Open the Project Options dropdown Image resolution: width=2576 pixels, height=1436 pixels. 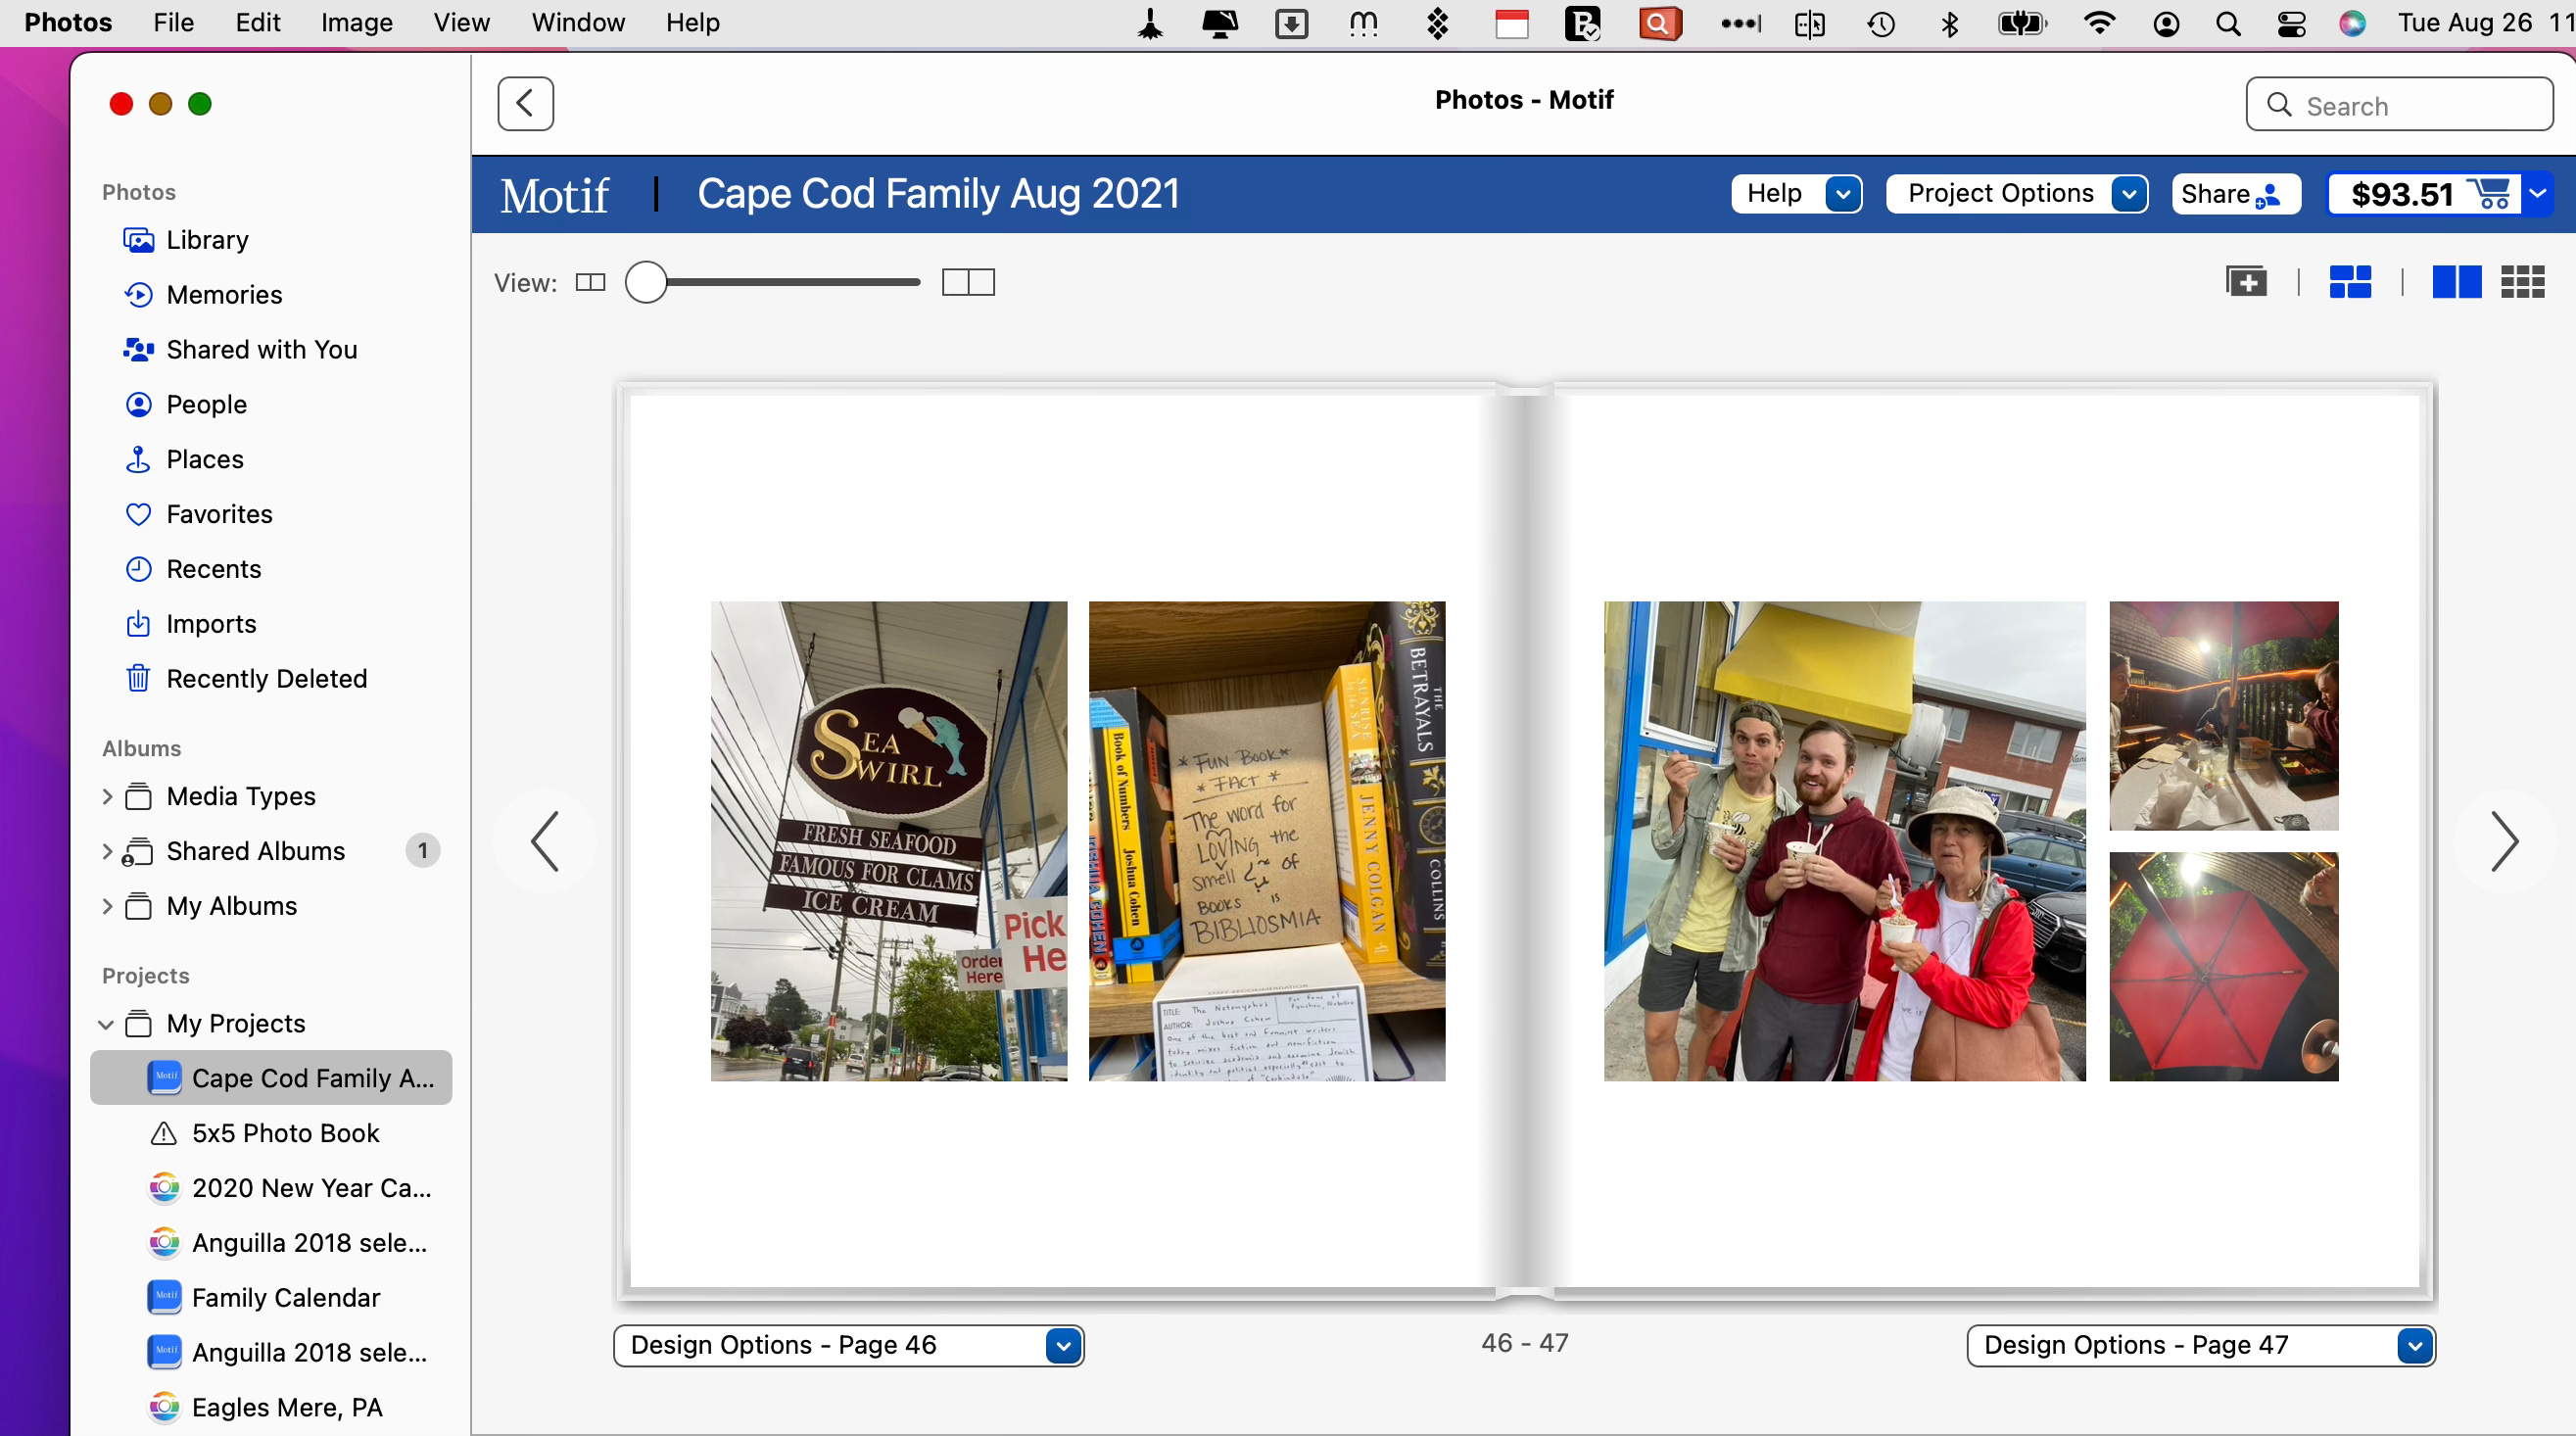pos(2016,194)
